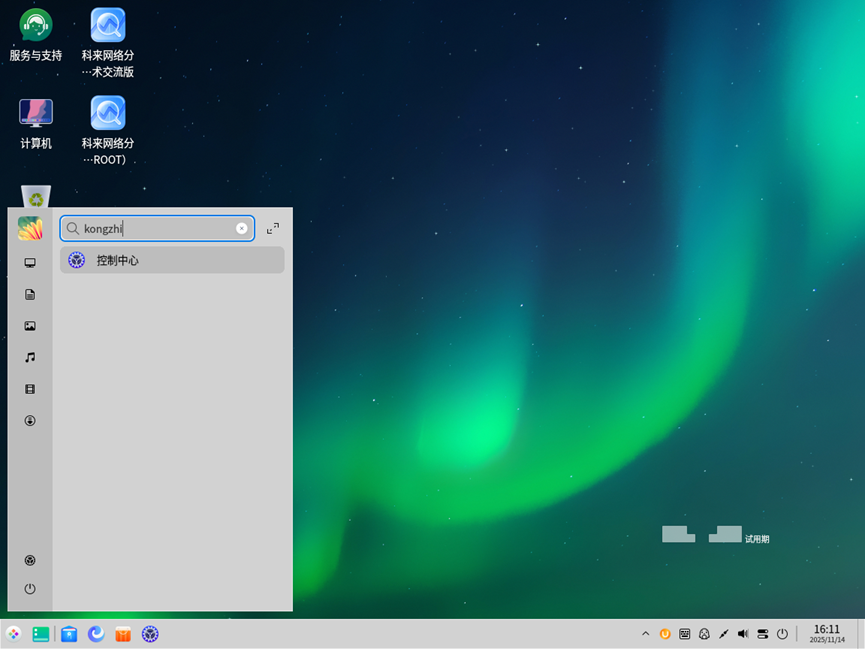865x649 pixels.
Task: Open Pictures folder from the launcher sidebar
Action: [30, 326]
